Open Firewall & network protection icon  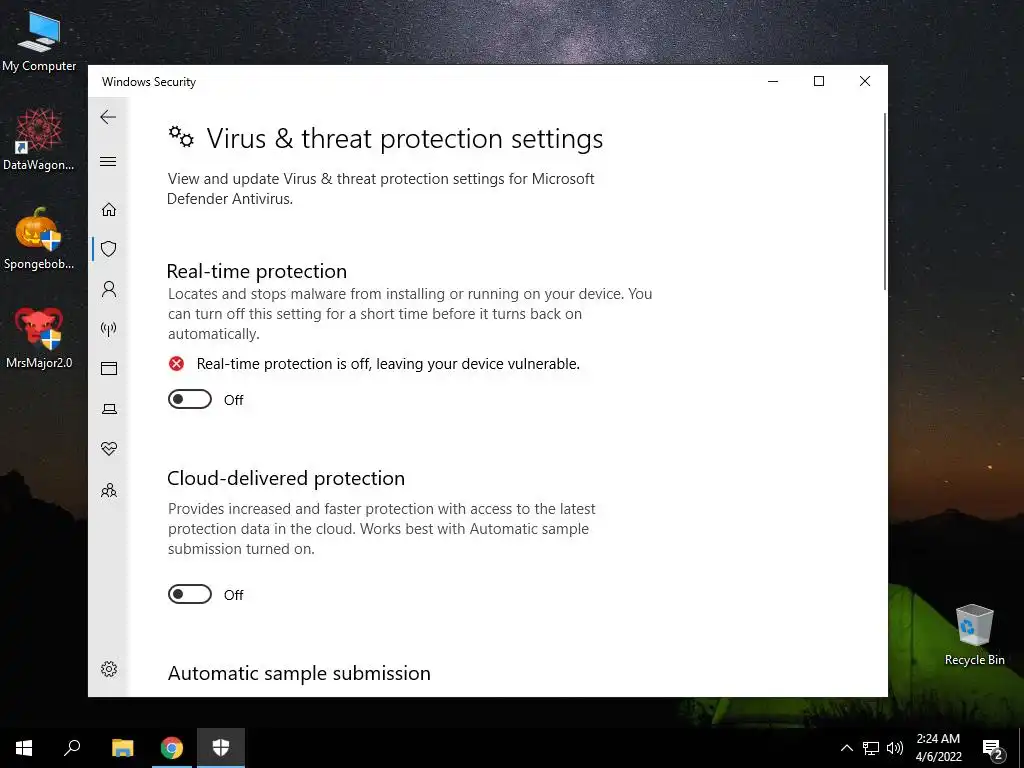pos(109,328)
